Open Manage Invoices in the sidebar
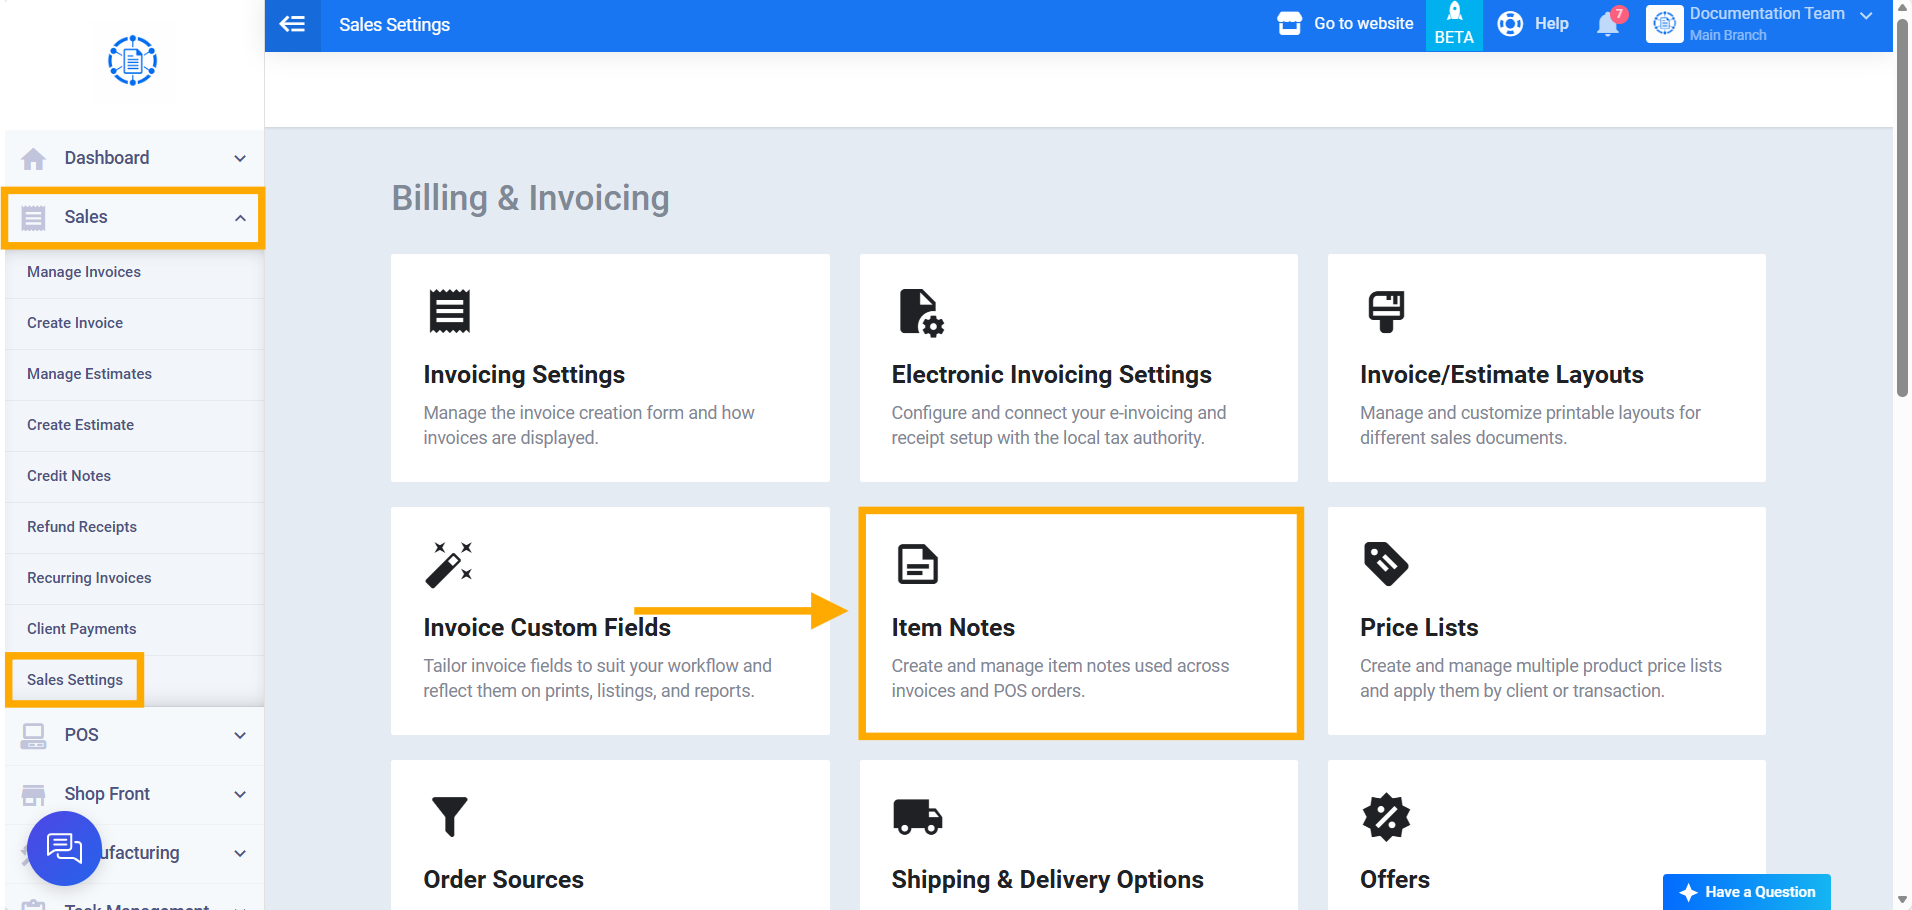Screen dimensions: 1912x910 coord(84,272)
